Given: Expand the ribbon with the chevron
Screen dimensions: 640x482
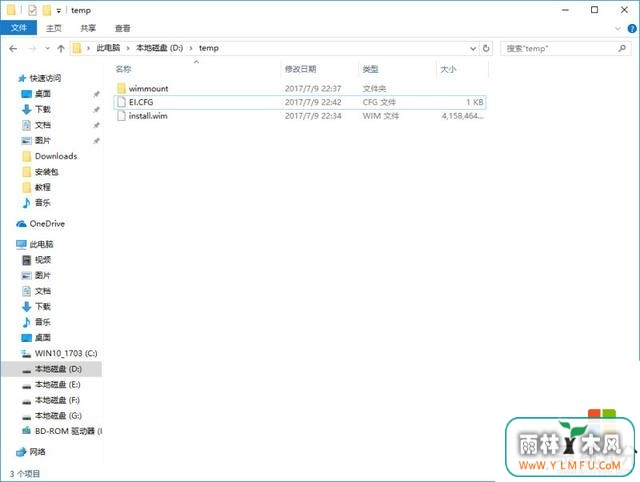Looking at the screenshot, I should tap(618, 29).
